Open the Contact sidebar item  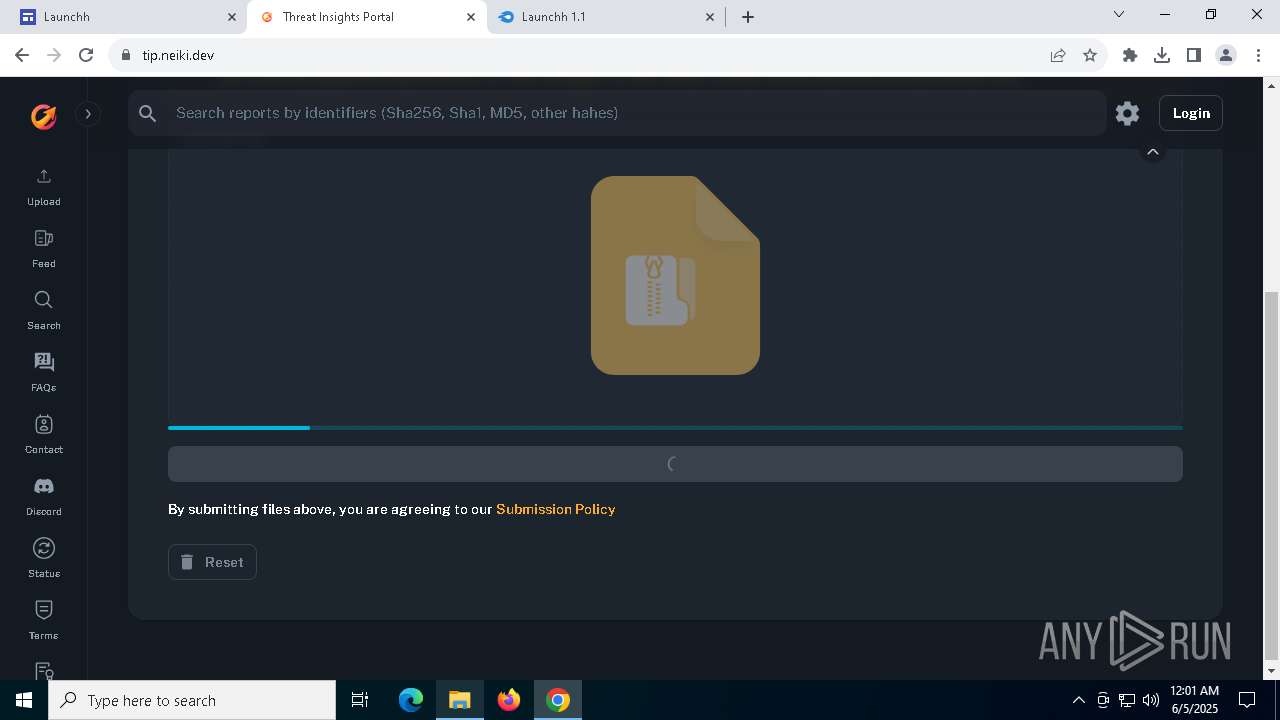click(43, 435)
